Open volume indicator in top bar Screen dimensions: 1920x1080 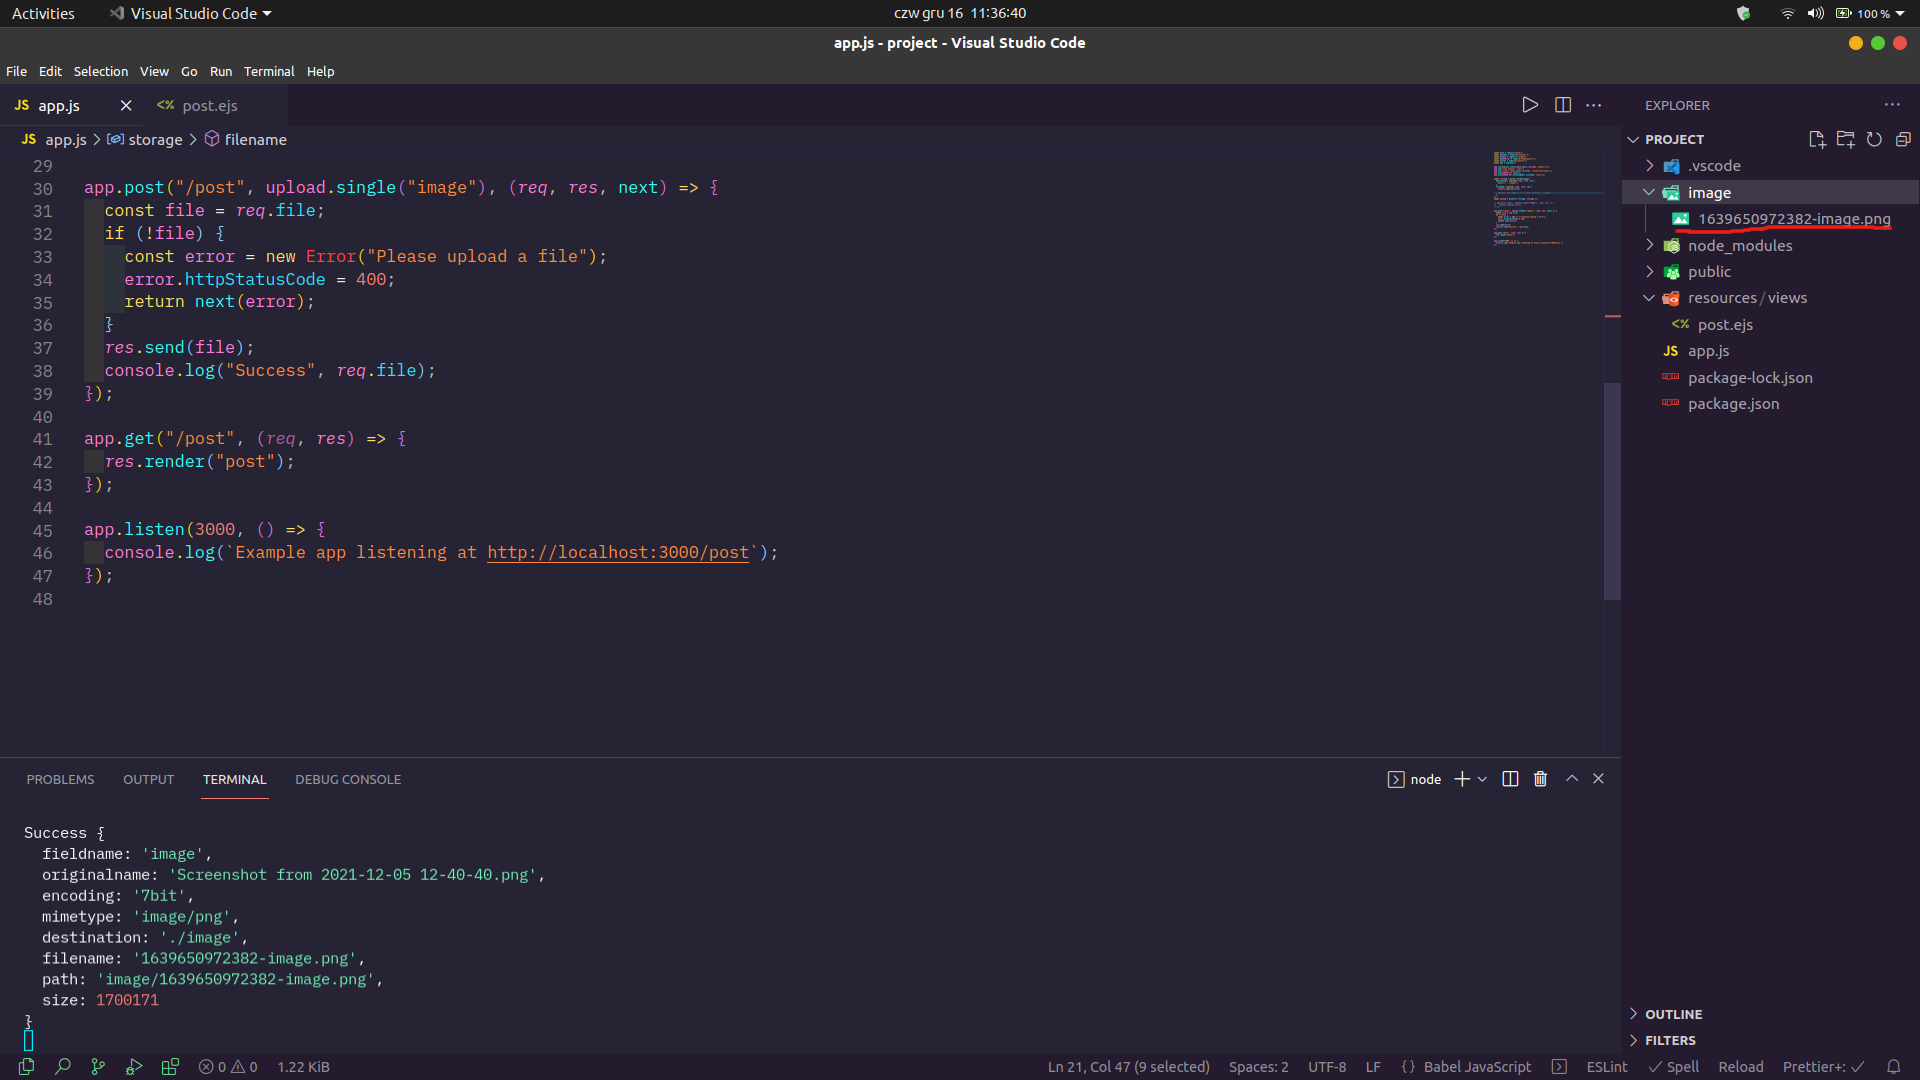(x=1815, y=14)
